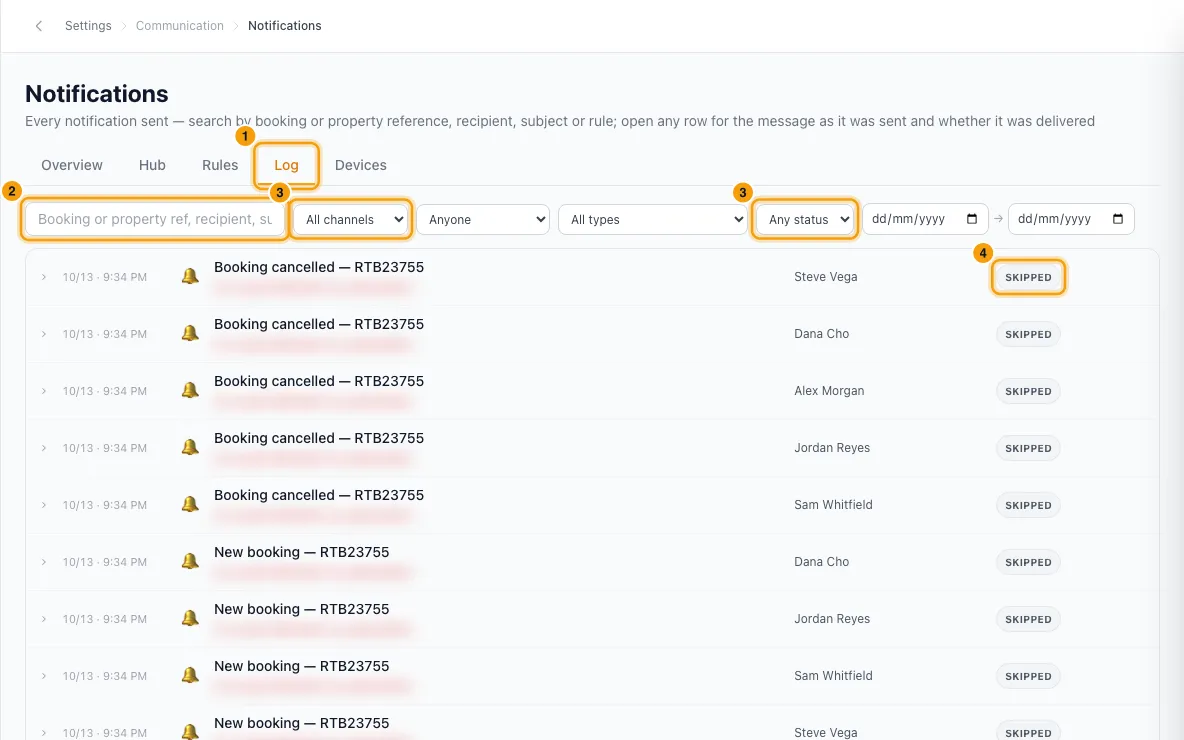Open the Devices tab
The height and width of the screenshot is (740, 1184).
(360, 165)
